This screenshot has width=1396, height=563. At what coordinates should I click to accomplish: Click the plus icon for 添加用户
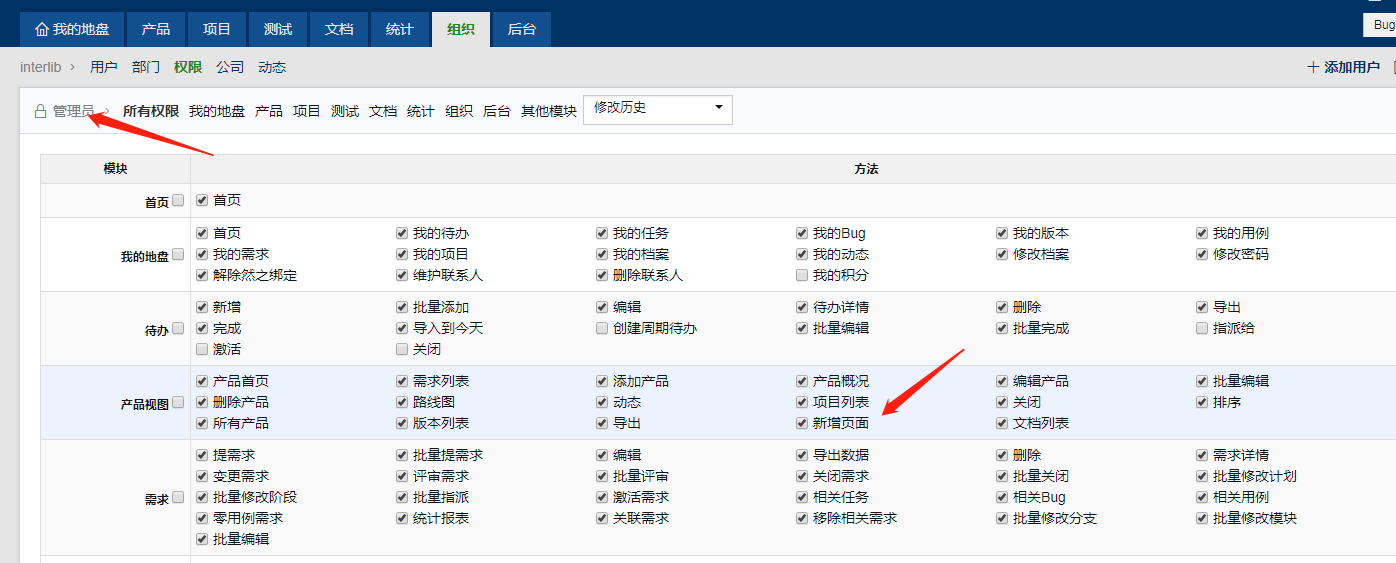pyautogui.click(x=1313, y=68)
